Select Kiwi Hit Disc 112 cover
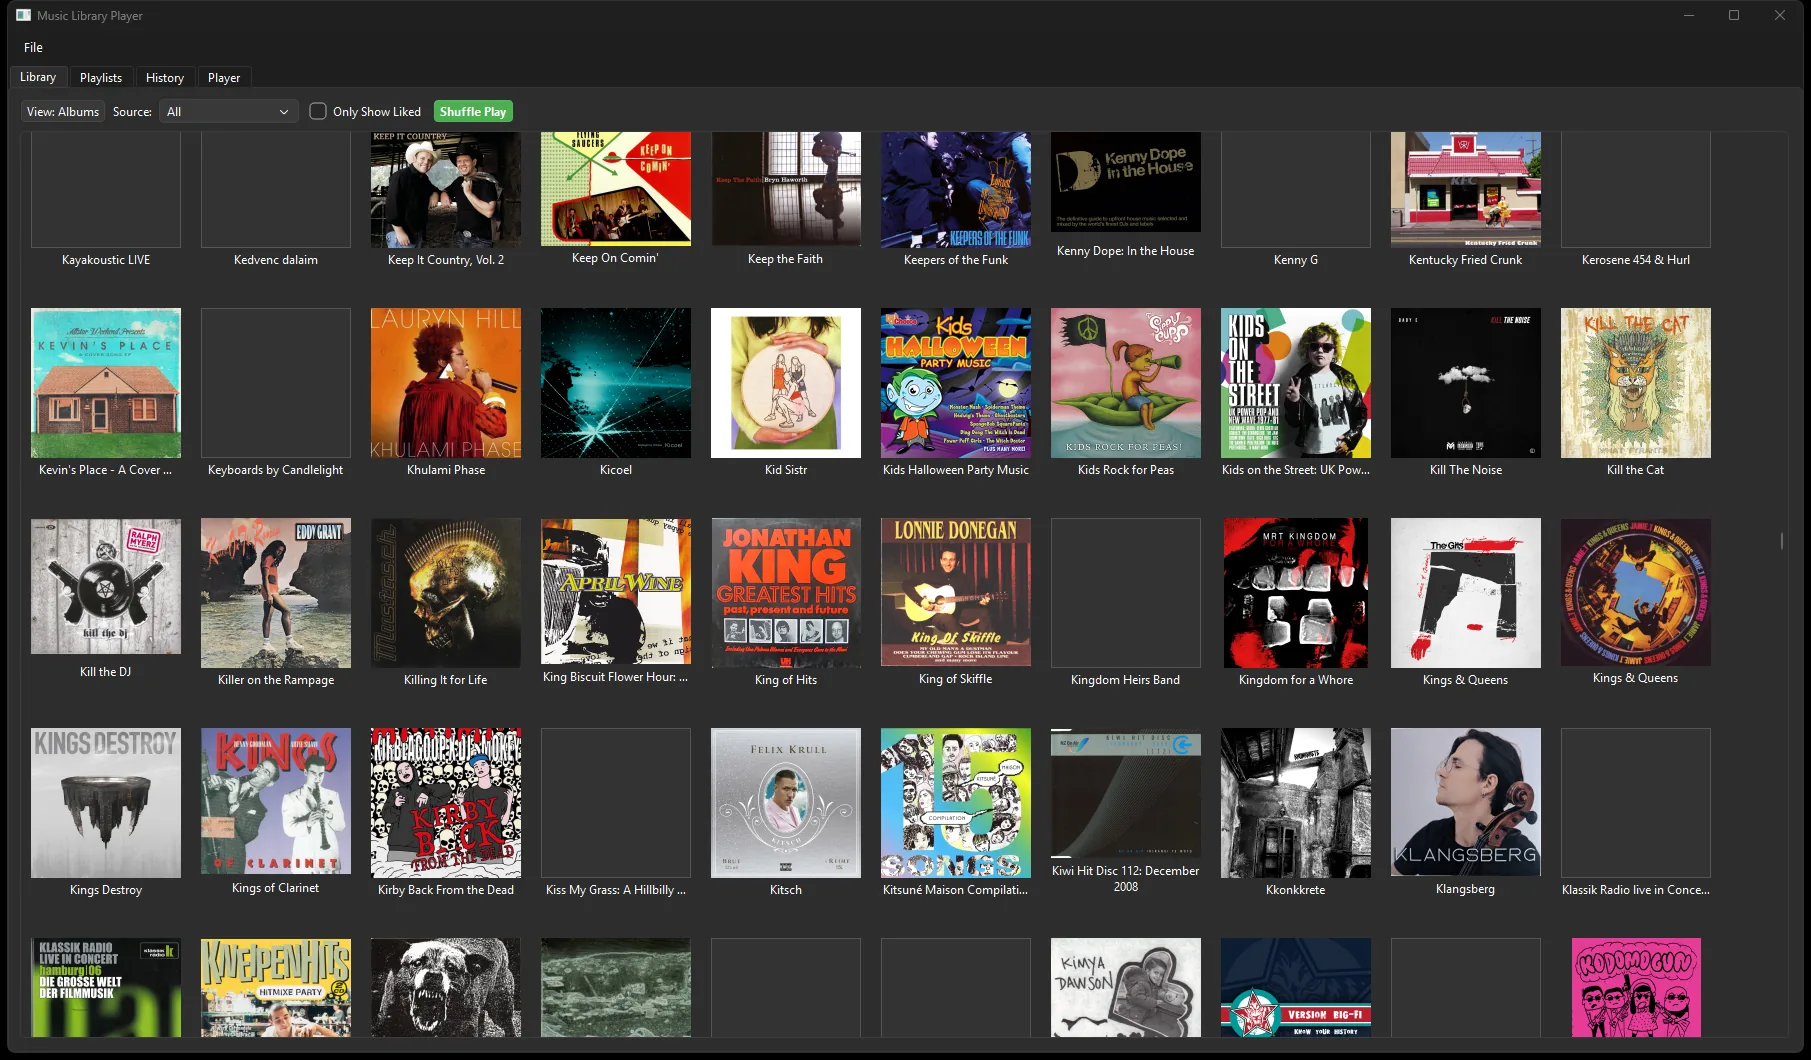The width and height of the screenshot is (1811, 1060). [x=1126, y=793]
